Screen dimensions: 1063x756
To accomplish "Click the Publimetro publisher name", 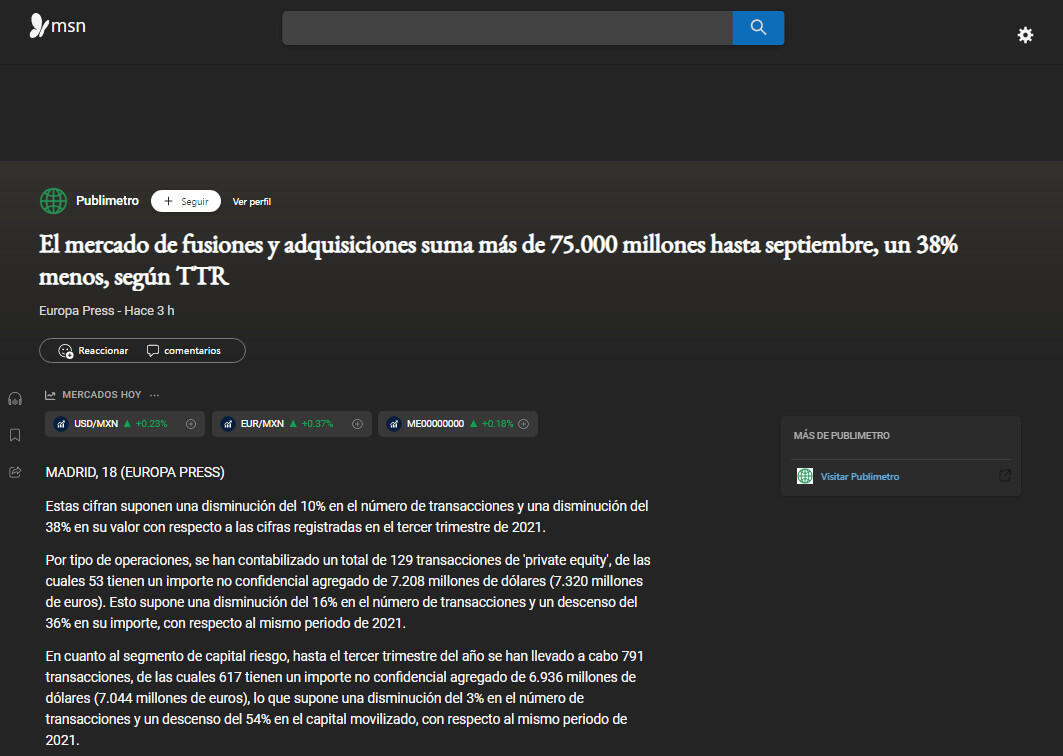I will point(107,201).
